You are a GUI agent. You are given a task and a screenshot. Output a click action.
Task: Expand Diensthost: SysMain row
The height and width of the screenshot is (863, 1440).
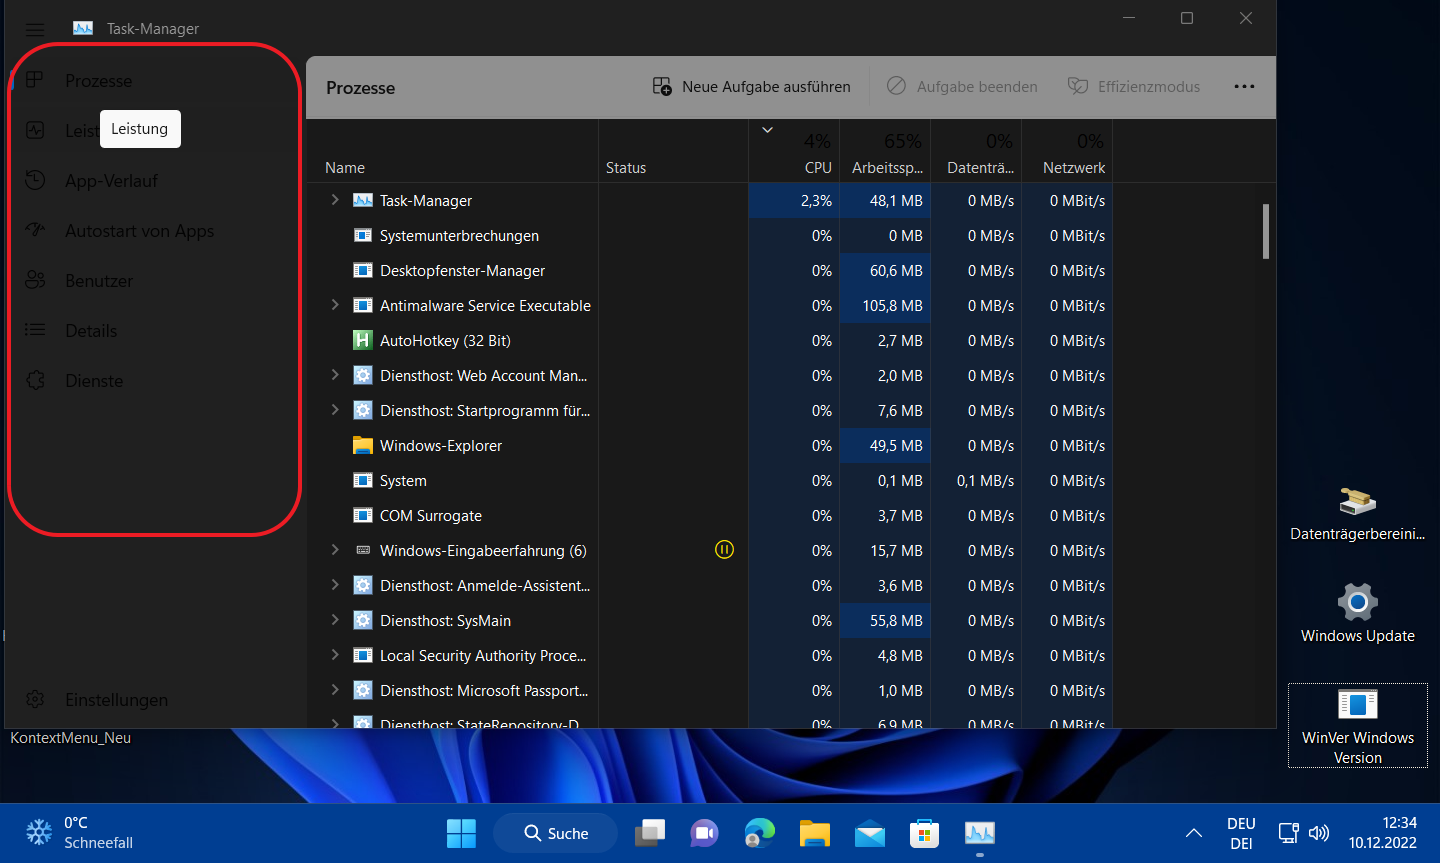pos(335,620)
